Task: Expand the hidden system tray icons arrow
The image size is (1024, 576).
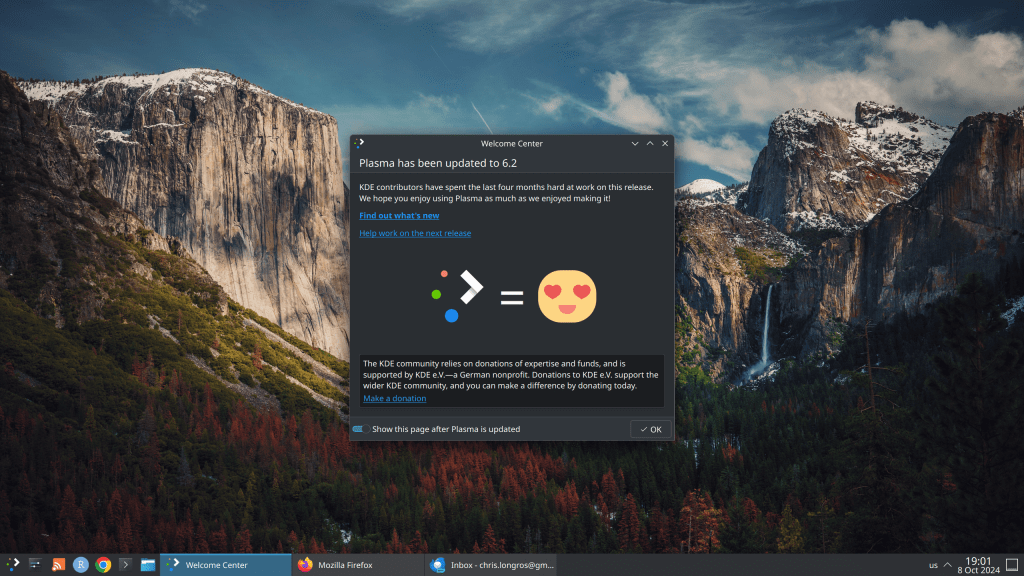Action: [x=948, y=565]
